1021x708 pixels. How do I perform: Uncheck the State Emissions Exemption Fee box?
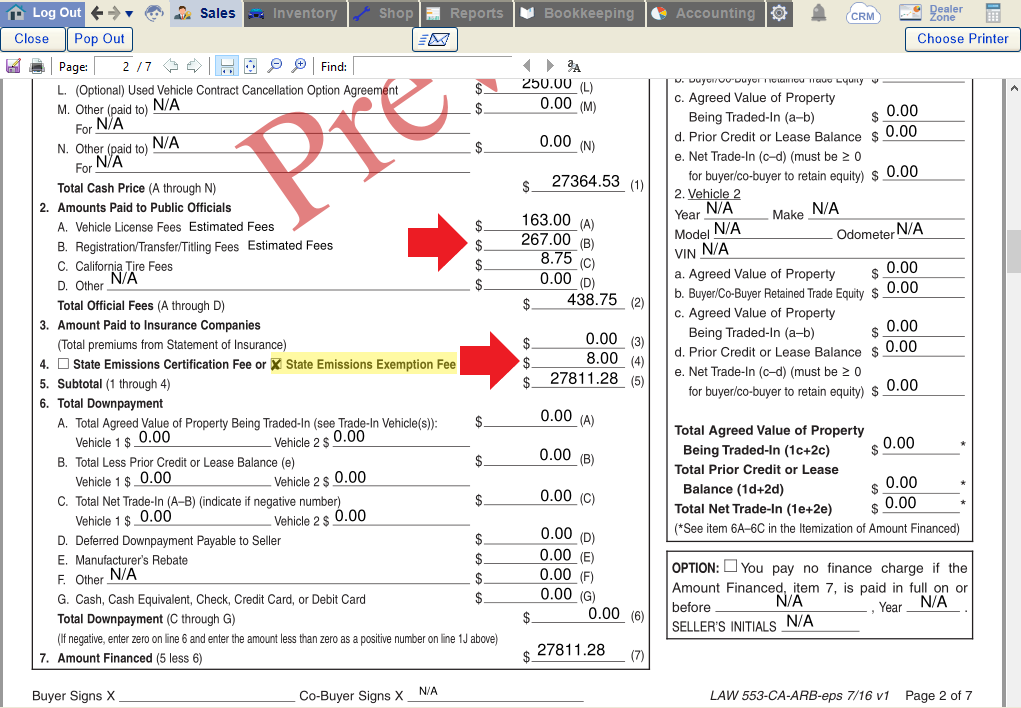pos(277,364)
